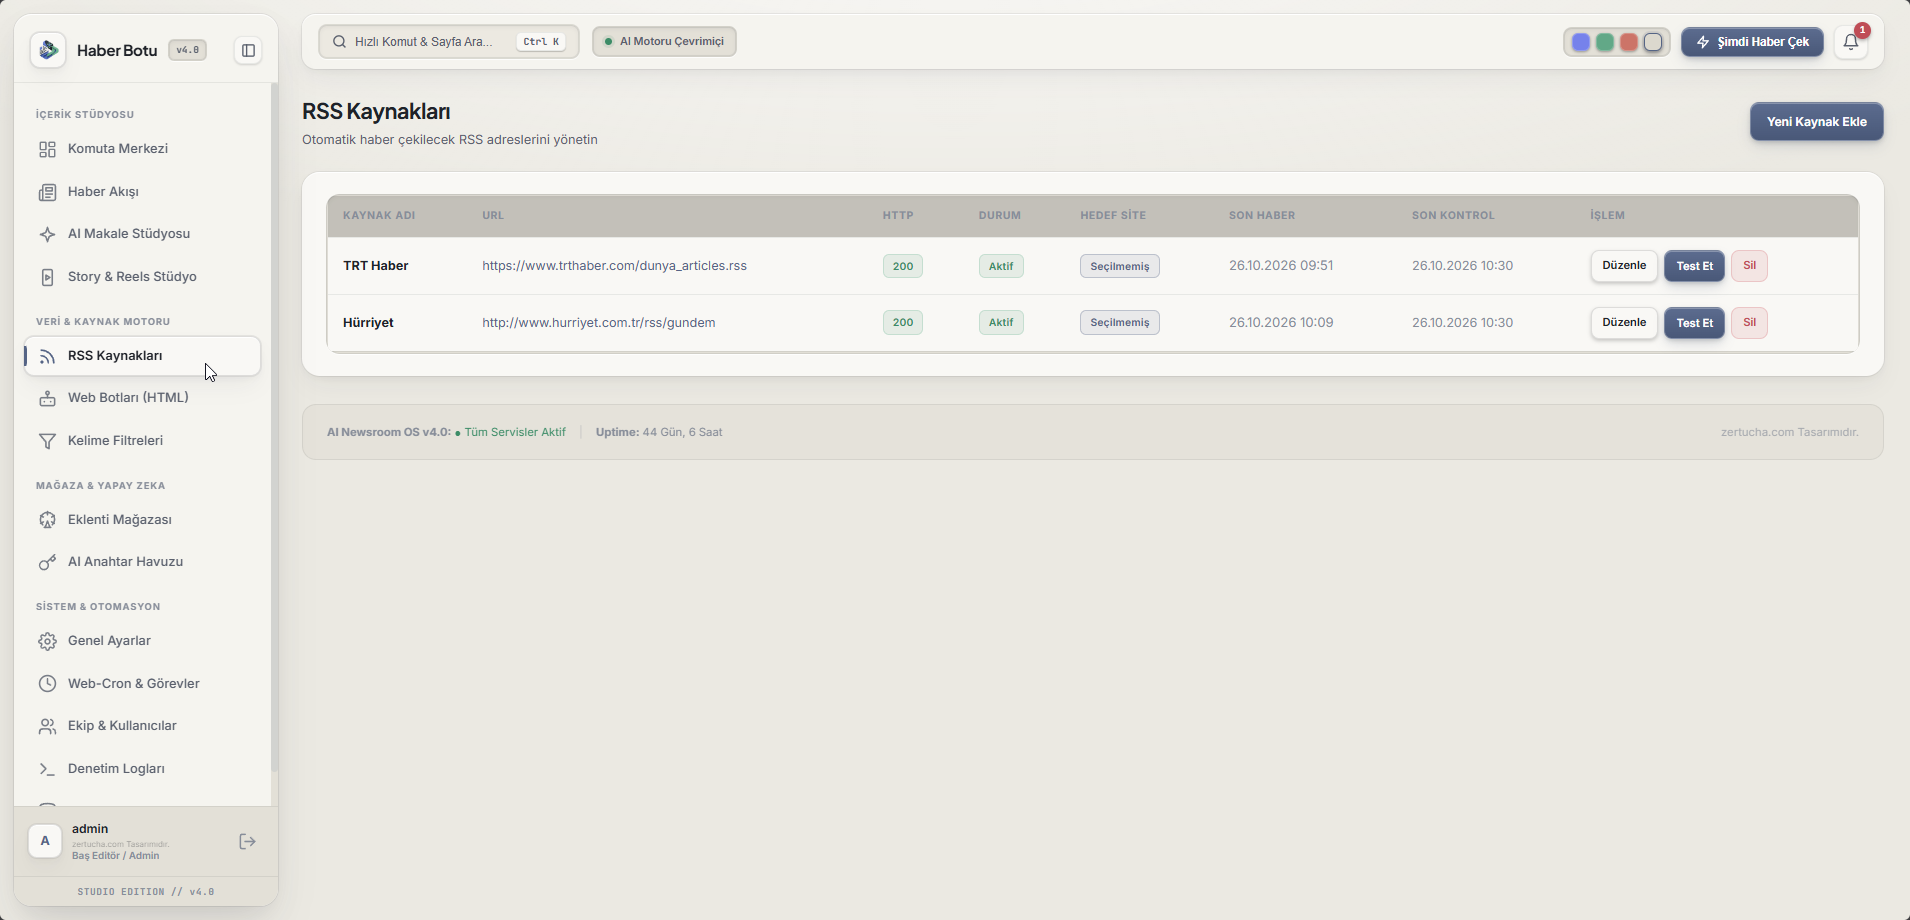
Task: Click the Haber Botu logo icon
Action: (48, 50)
